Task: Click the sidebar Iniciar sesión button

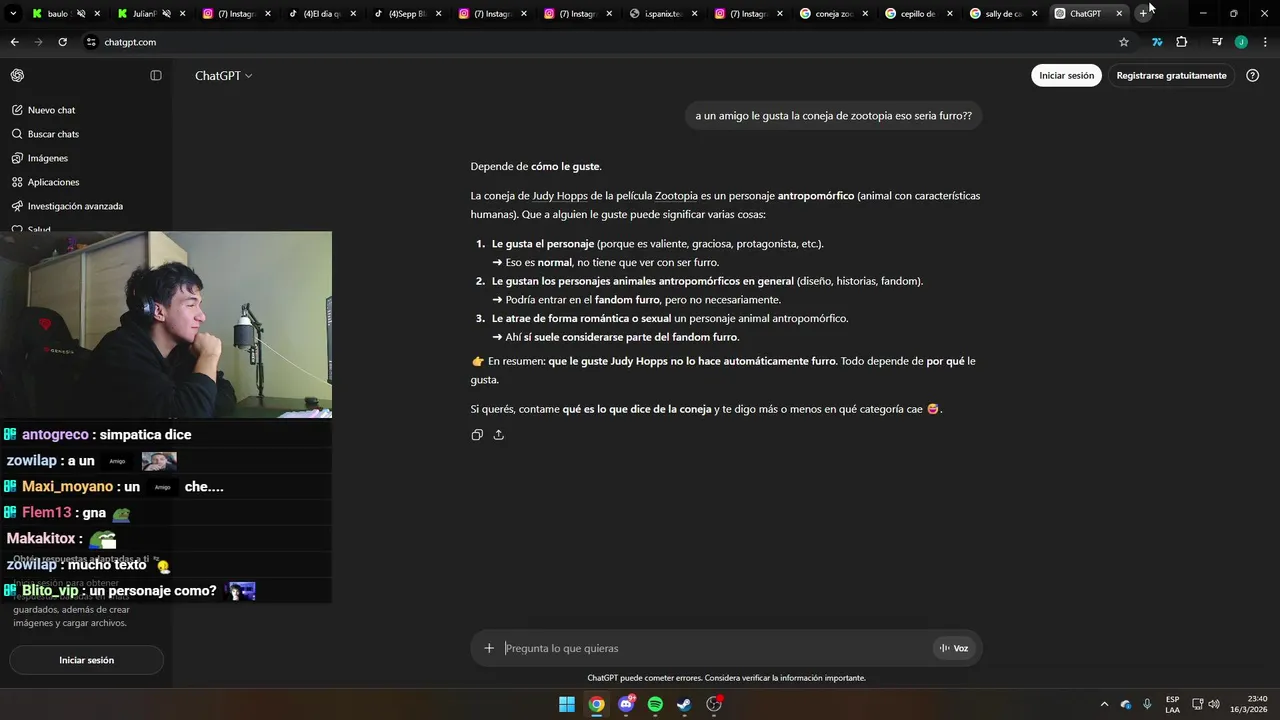Action: pyautogui.click(x=86, y=660)
